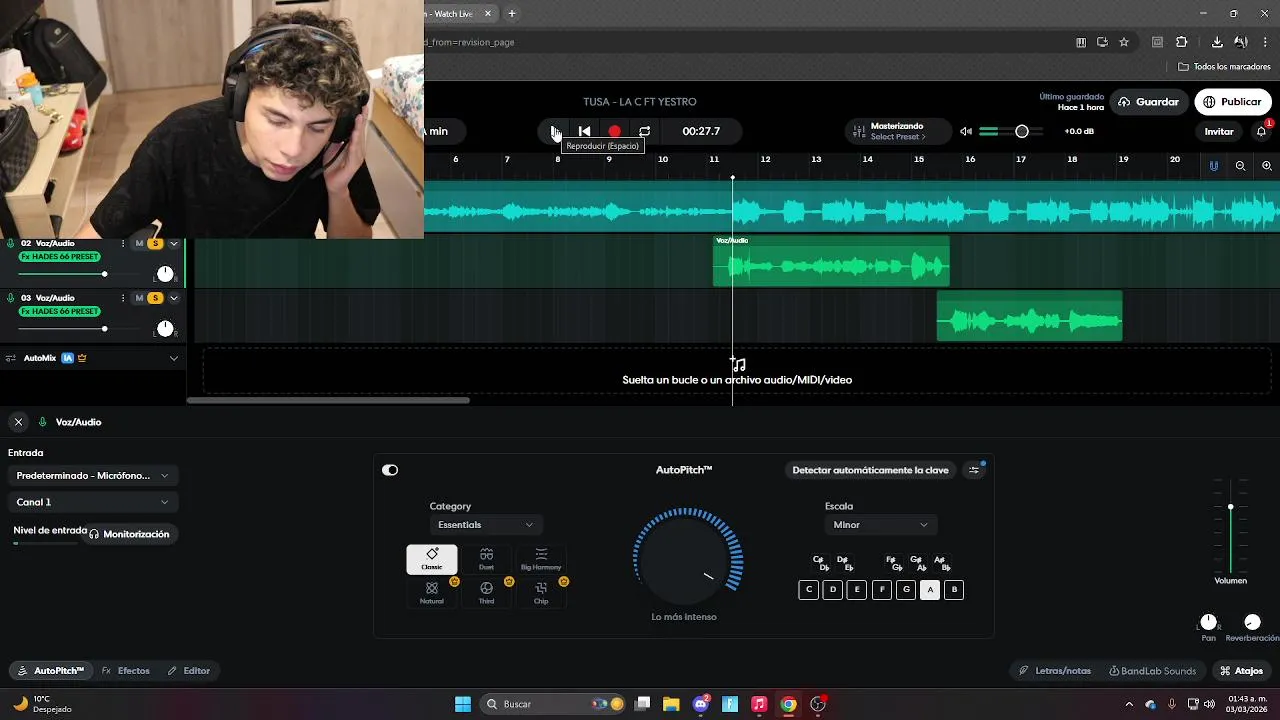Screen dimensions: 1280x720
Task: Zoom out the timeline
Action: [x=1240, y=166]
